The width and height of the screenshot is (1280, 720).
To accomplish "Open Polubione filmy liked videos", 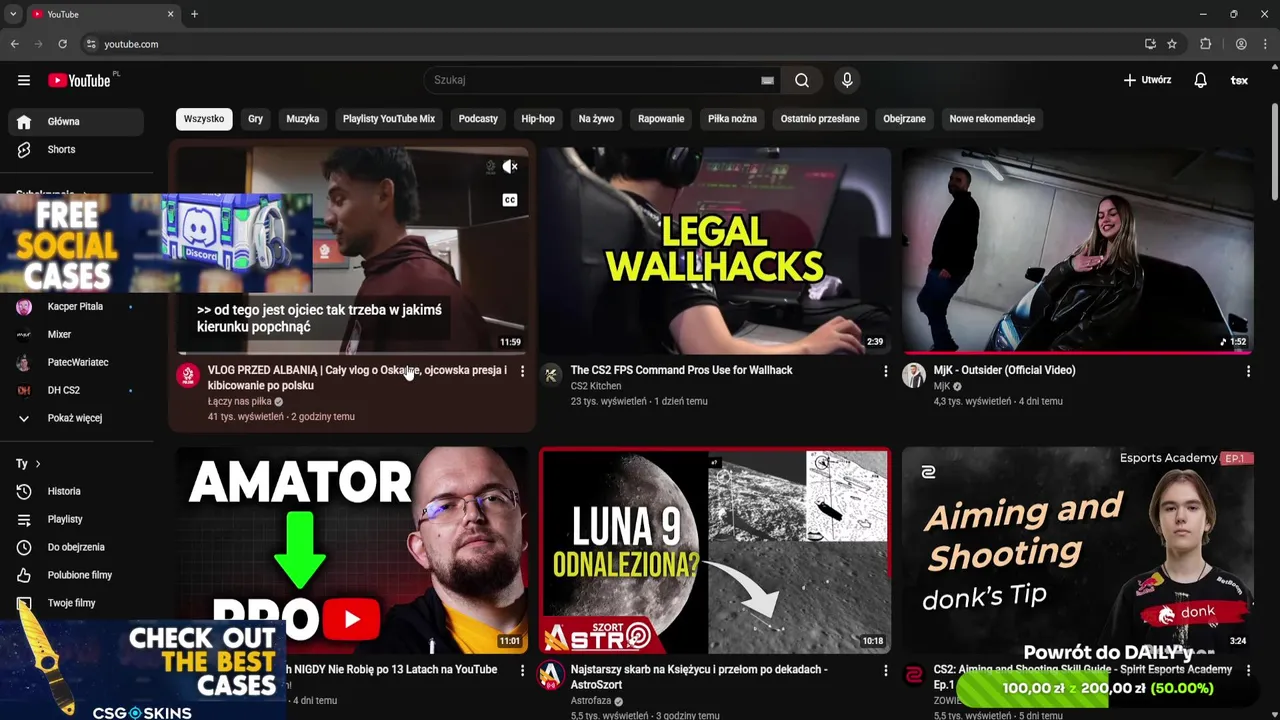I will coord(76,575).
